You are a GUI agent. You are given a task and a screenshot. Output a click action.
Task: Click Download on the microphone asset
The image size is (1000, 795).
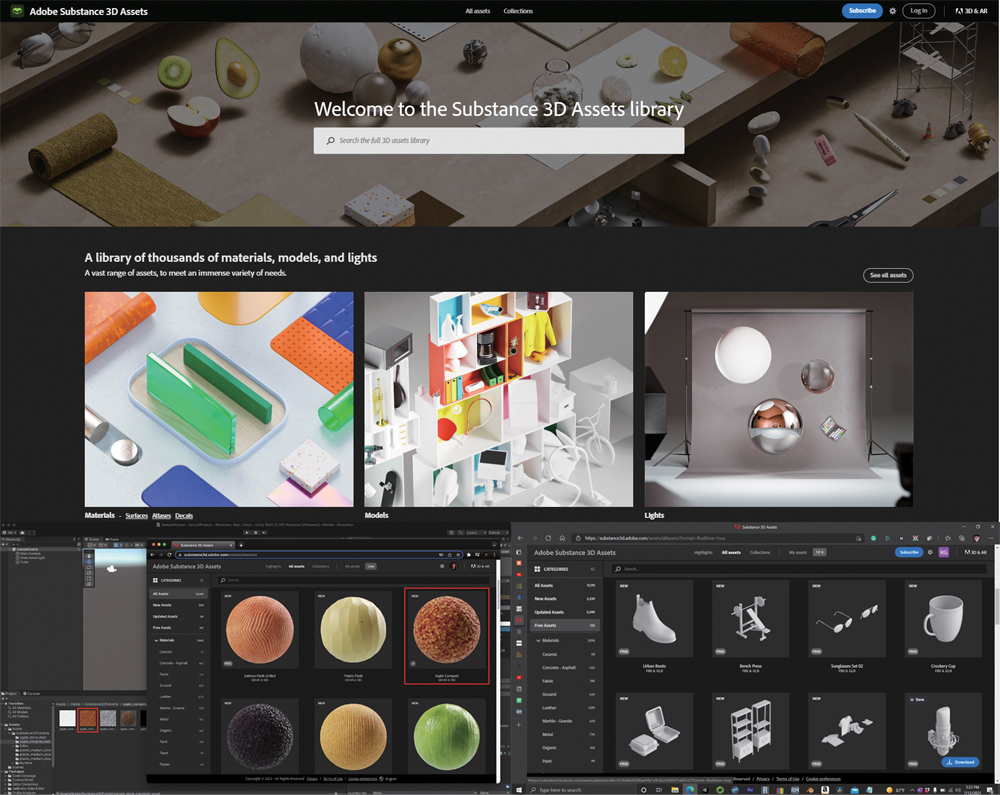point(960,762)
